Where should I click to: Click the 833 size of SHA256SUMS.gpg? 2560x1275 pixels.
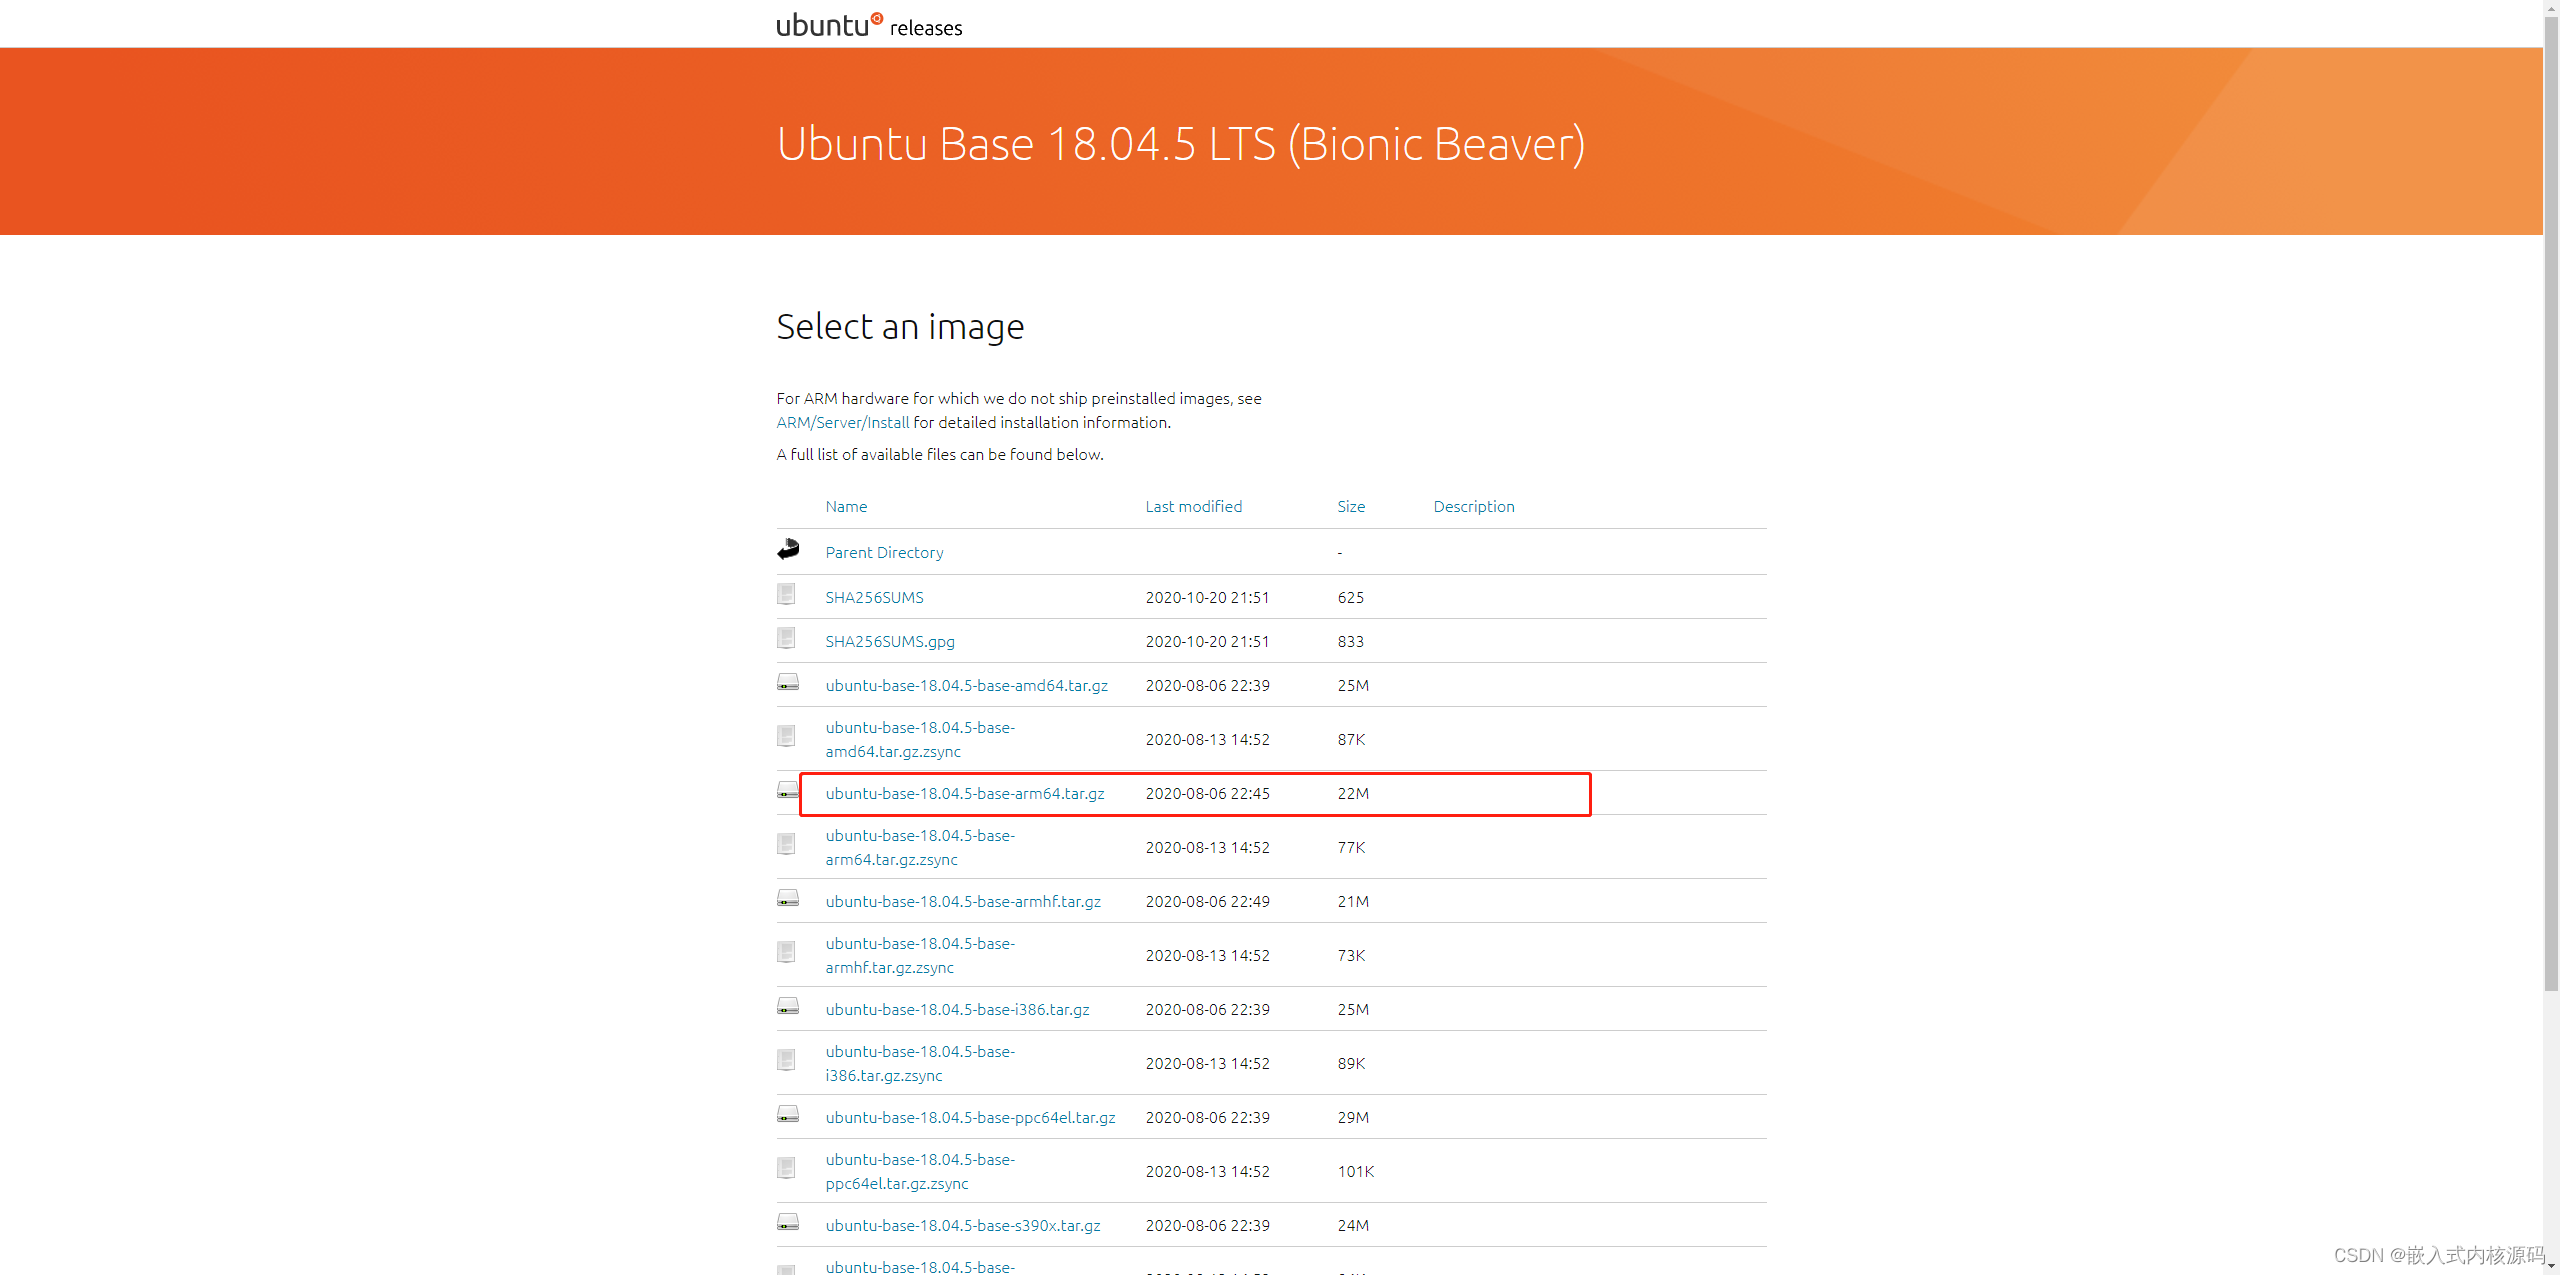click(x=1350, y=641)
